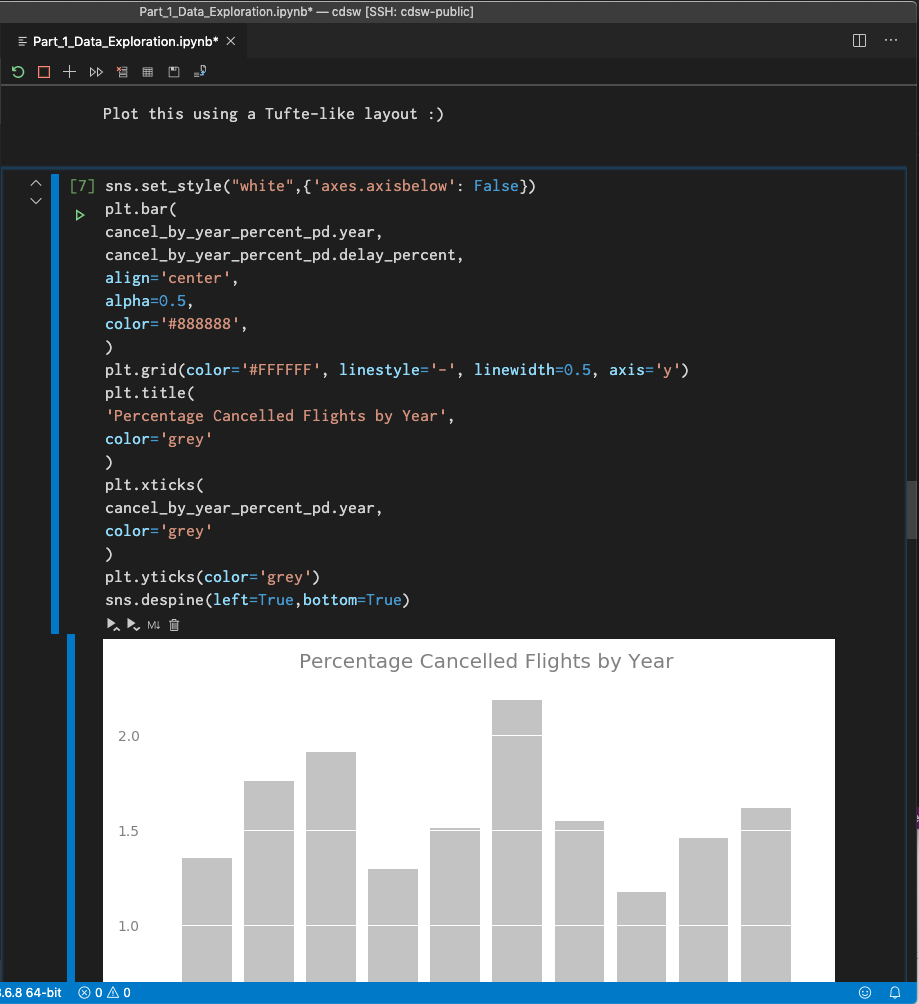Open split editor layout icon
The height and width of the screenshot is (1004, 919).
[858, 40]
